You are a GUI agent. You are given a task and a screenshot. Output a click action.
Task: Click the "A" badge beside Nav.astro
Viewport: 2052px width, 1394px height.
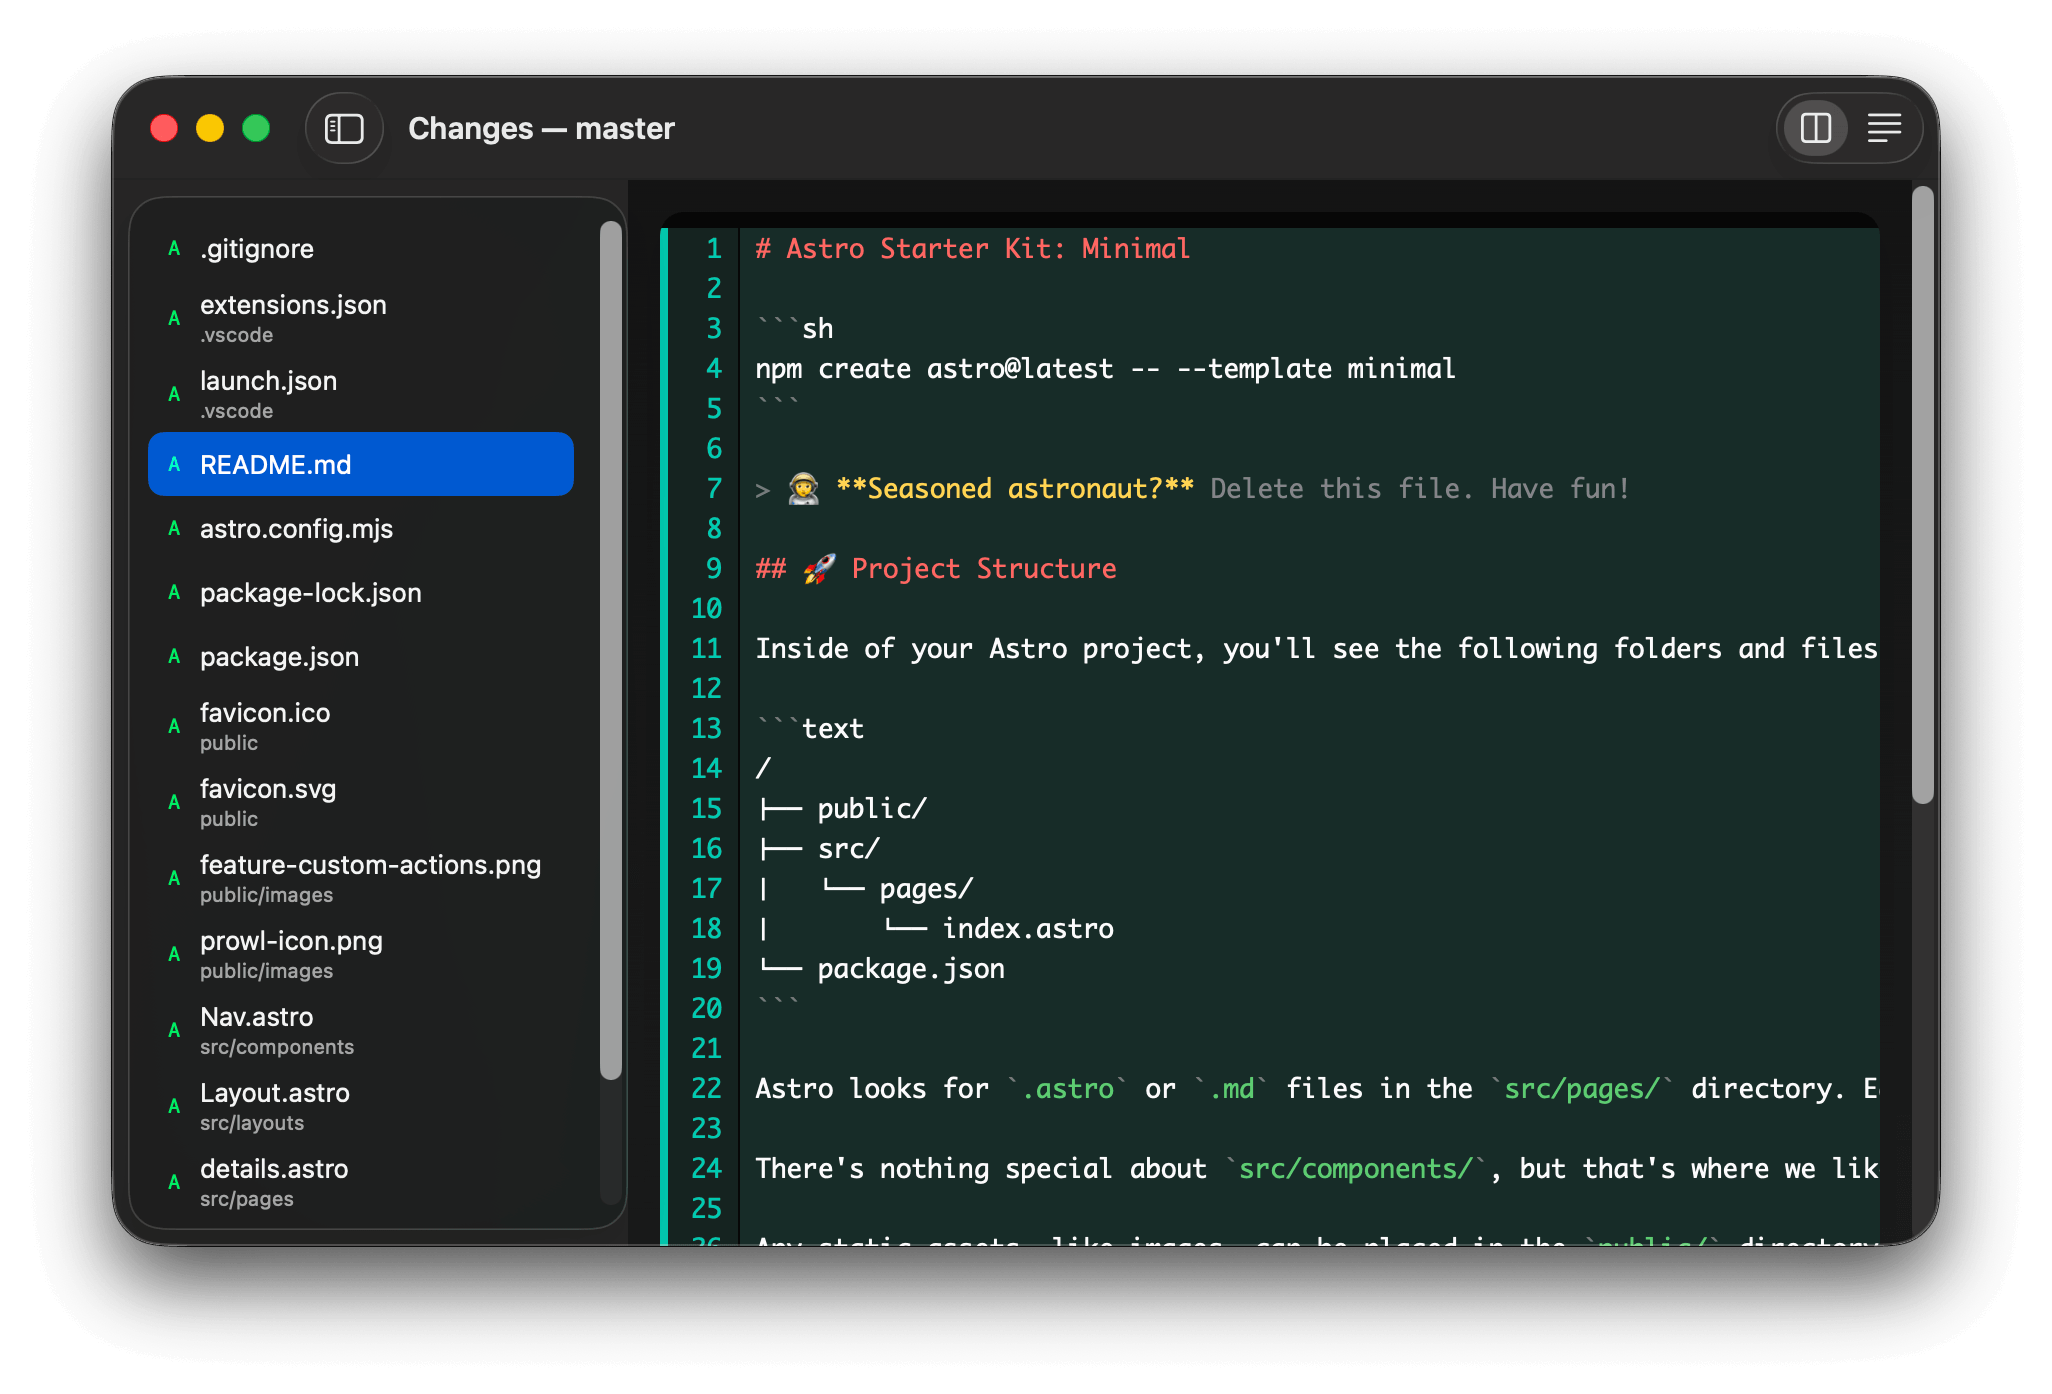(174, 1030)
